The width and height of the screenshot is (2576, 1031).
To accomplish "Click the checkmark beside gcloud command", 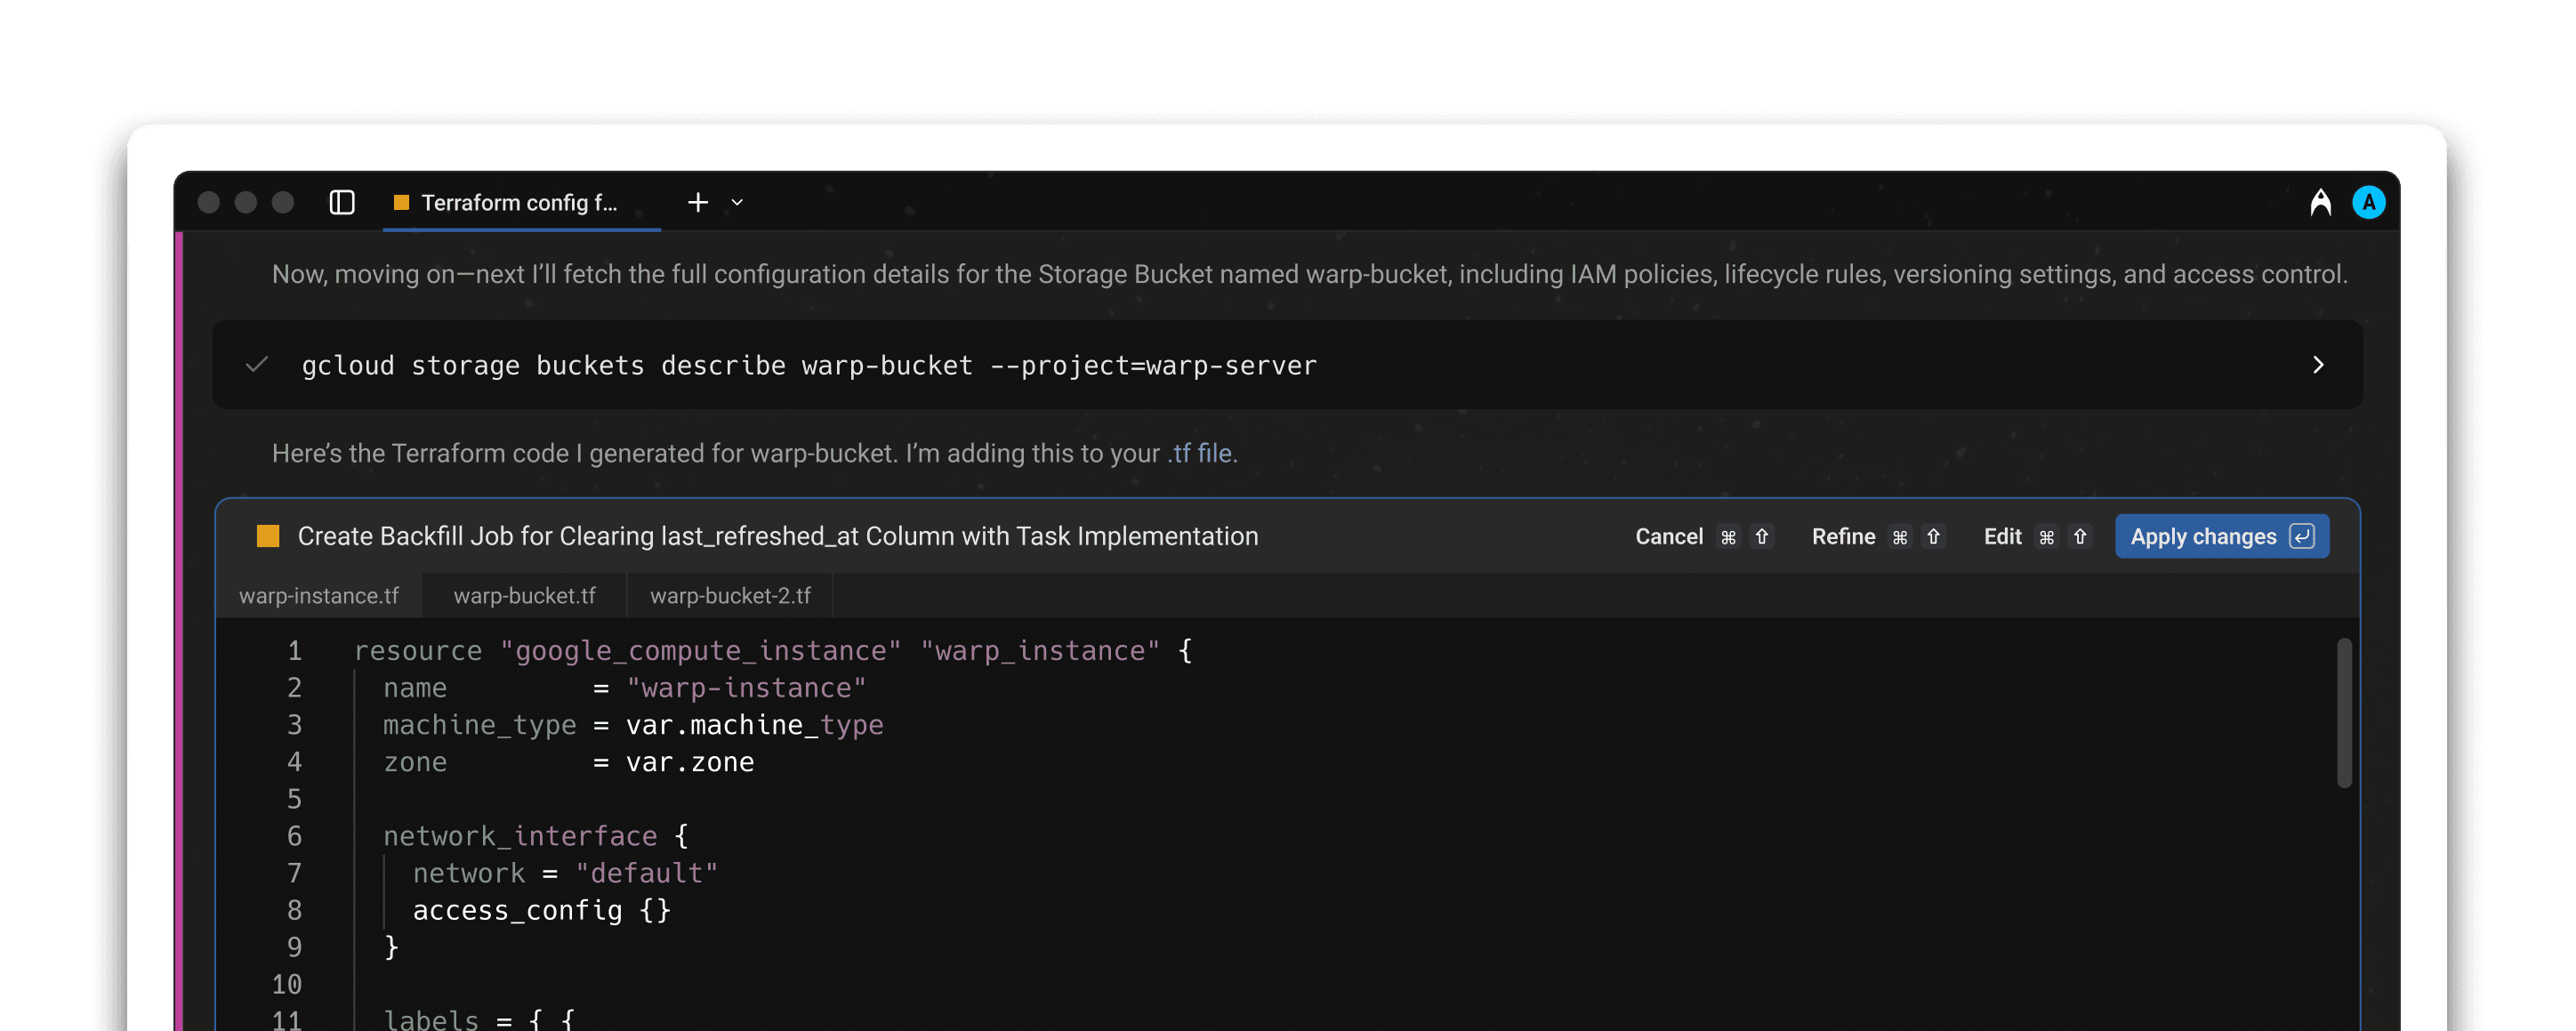I will point(257,364).
